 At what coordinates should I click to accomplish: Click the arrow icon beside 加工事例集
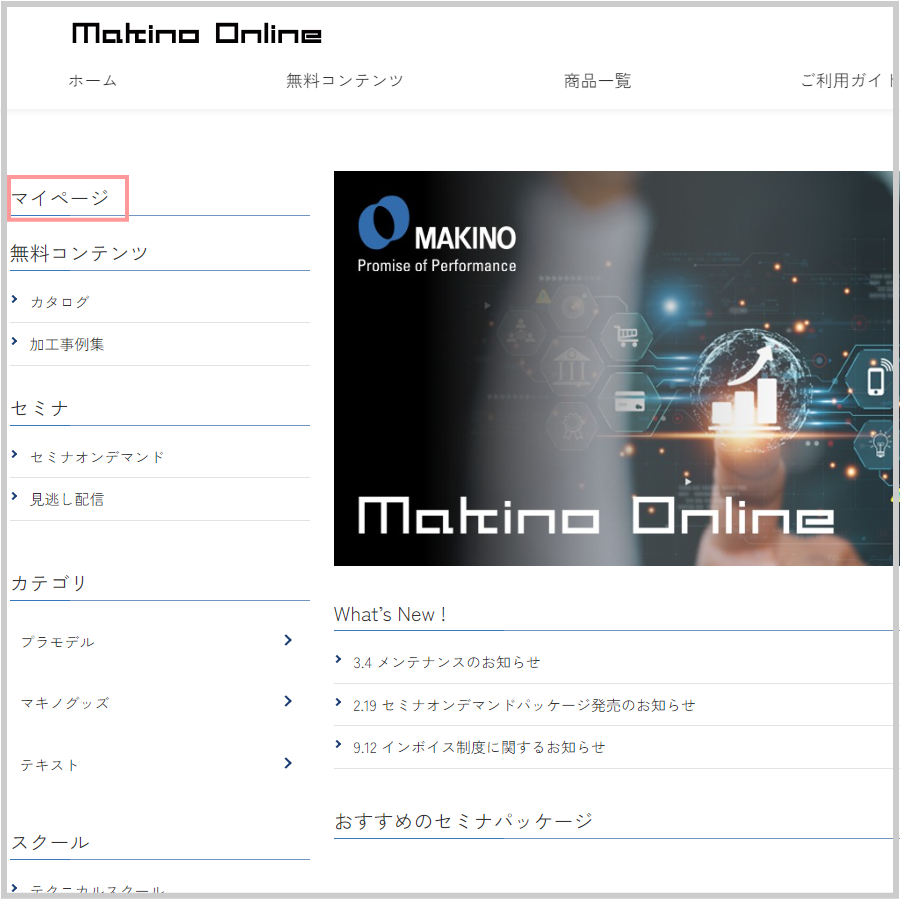click(x=15, y=342)
